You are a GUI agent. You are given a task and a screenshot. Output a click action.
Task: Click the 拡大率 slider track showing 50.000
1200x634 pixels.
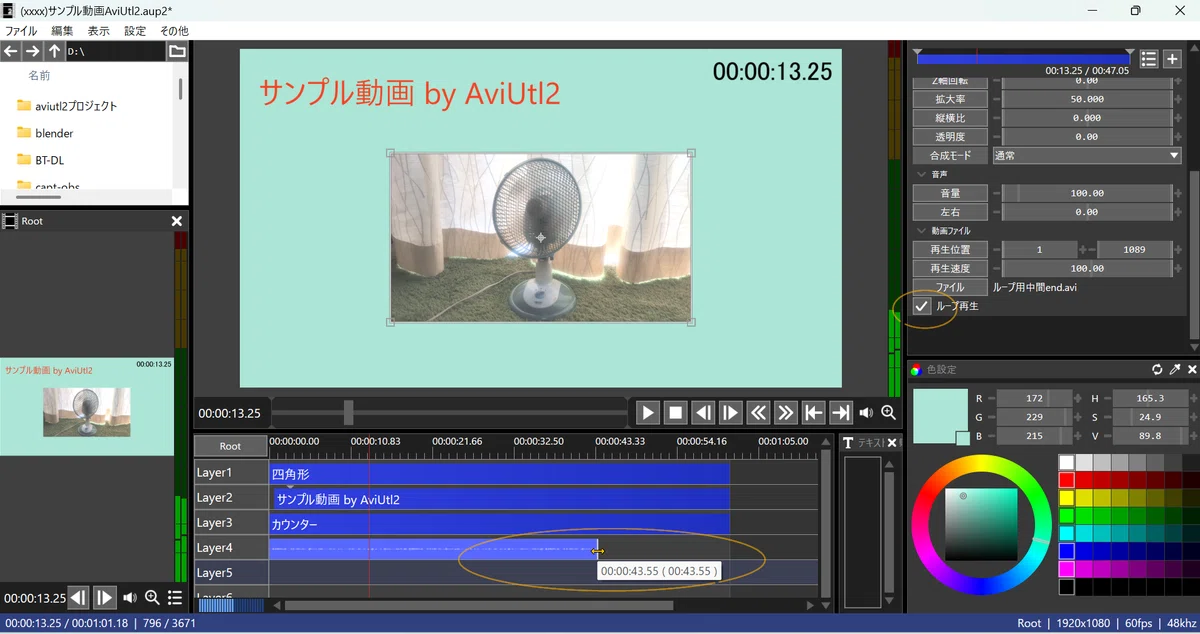point(1087,99)
